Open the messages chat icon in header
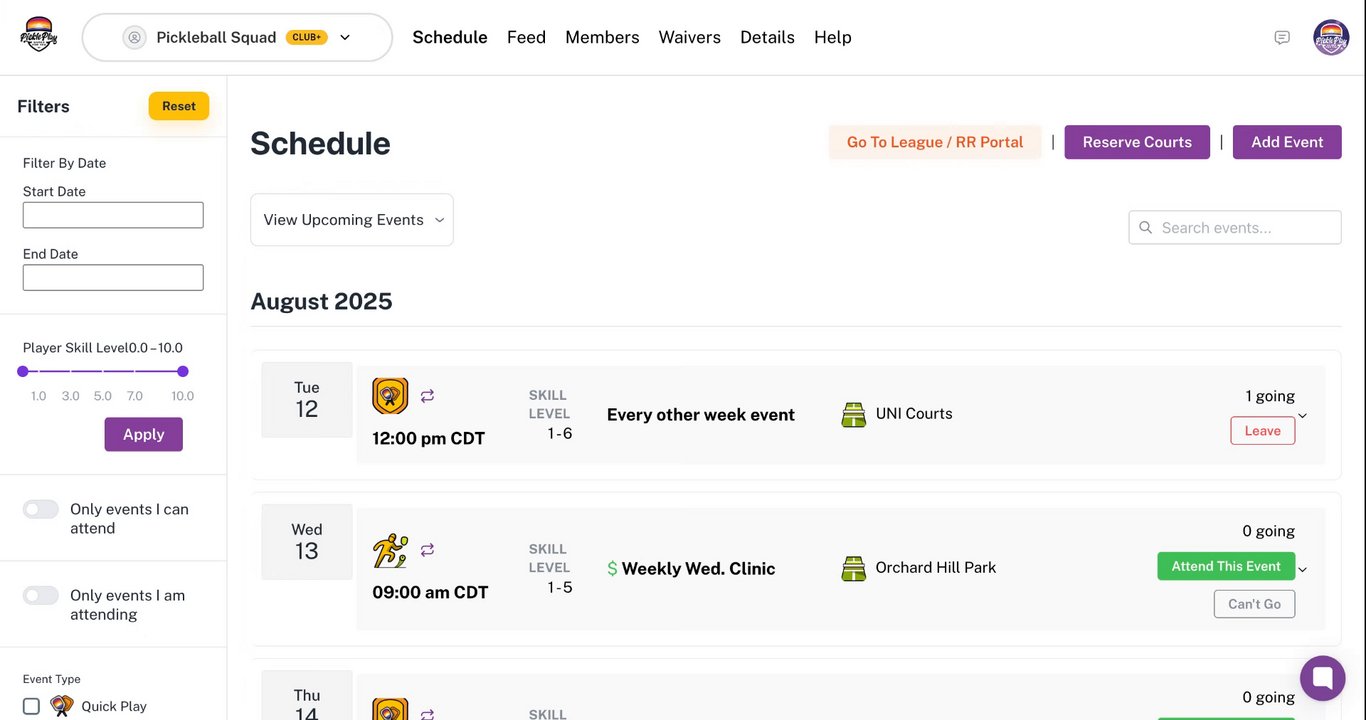1366x720 pixels. (x=1282, y=37)
